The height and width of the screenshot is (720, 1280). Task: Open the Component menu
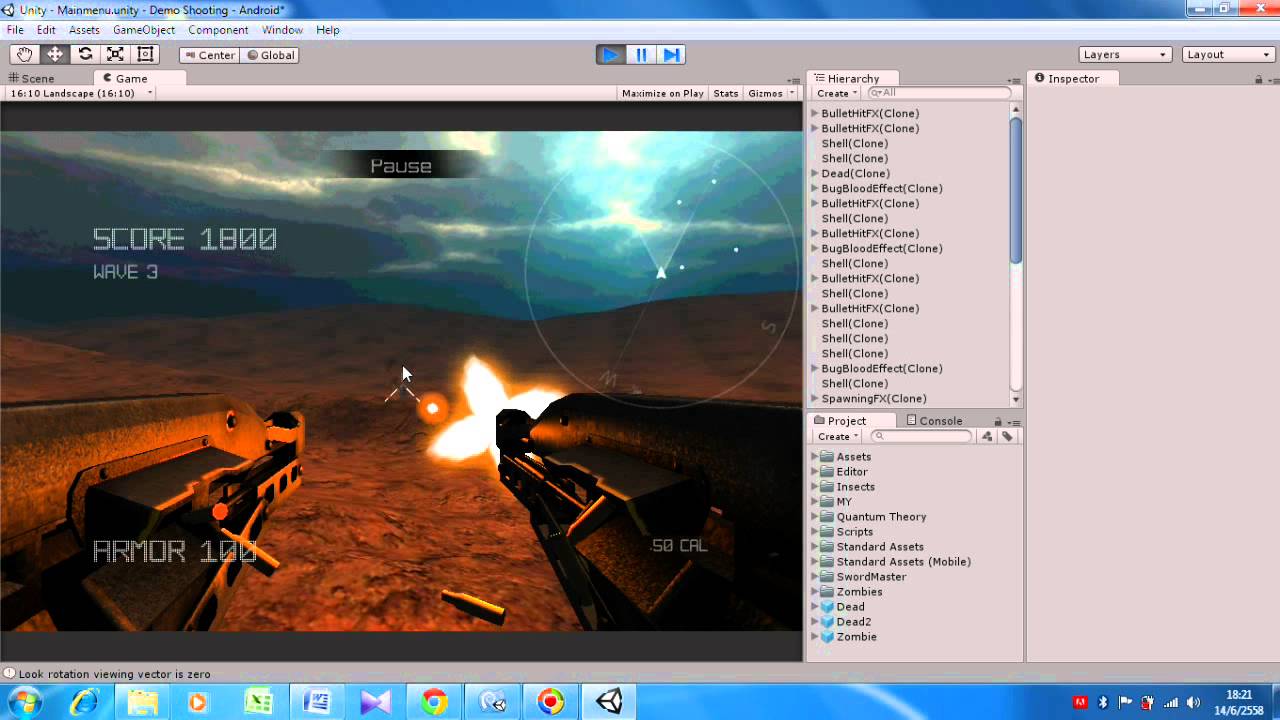tap(218, 30)
